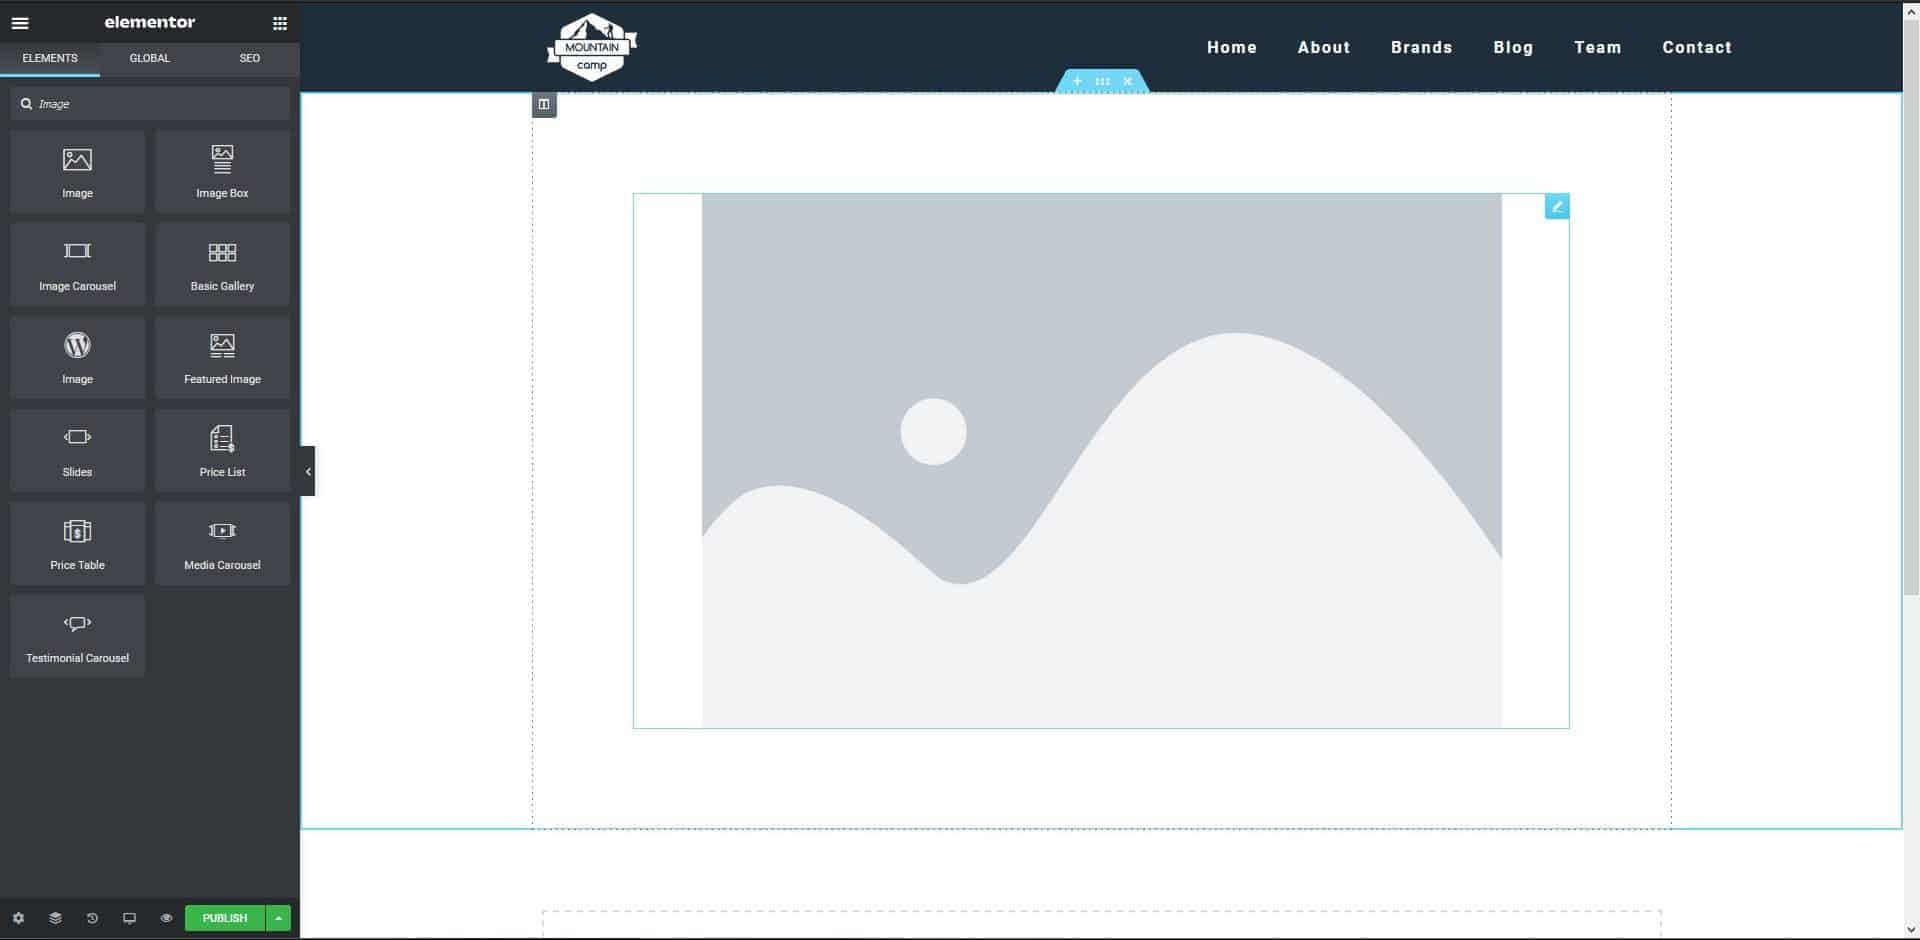Open the Elementor hamburger menu
Screen dimensions: 1920x940
click(20, 23)
